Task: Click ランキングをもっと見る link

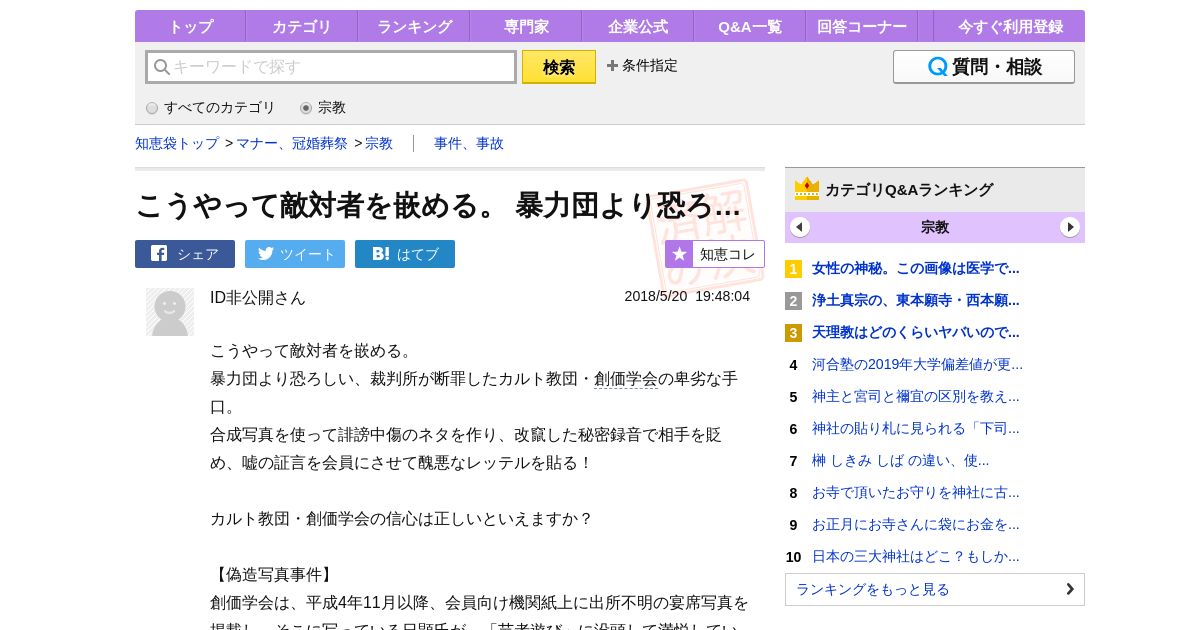Action: (935, 589)
